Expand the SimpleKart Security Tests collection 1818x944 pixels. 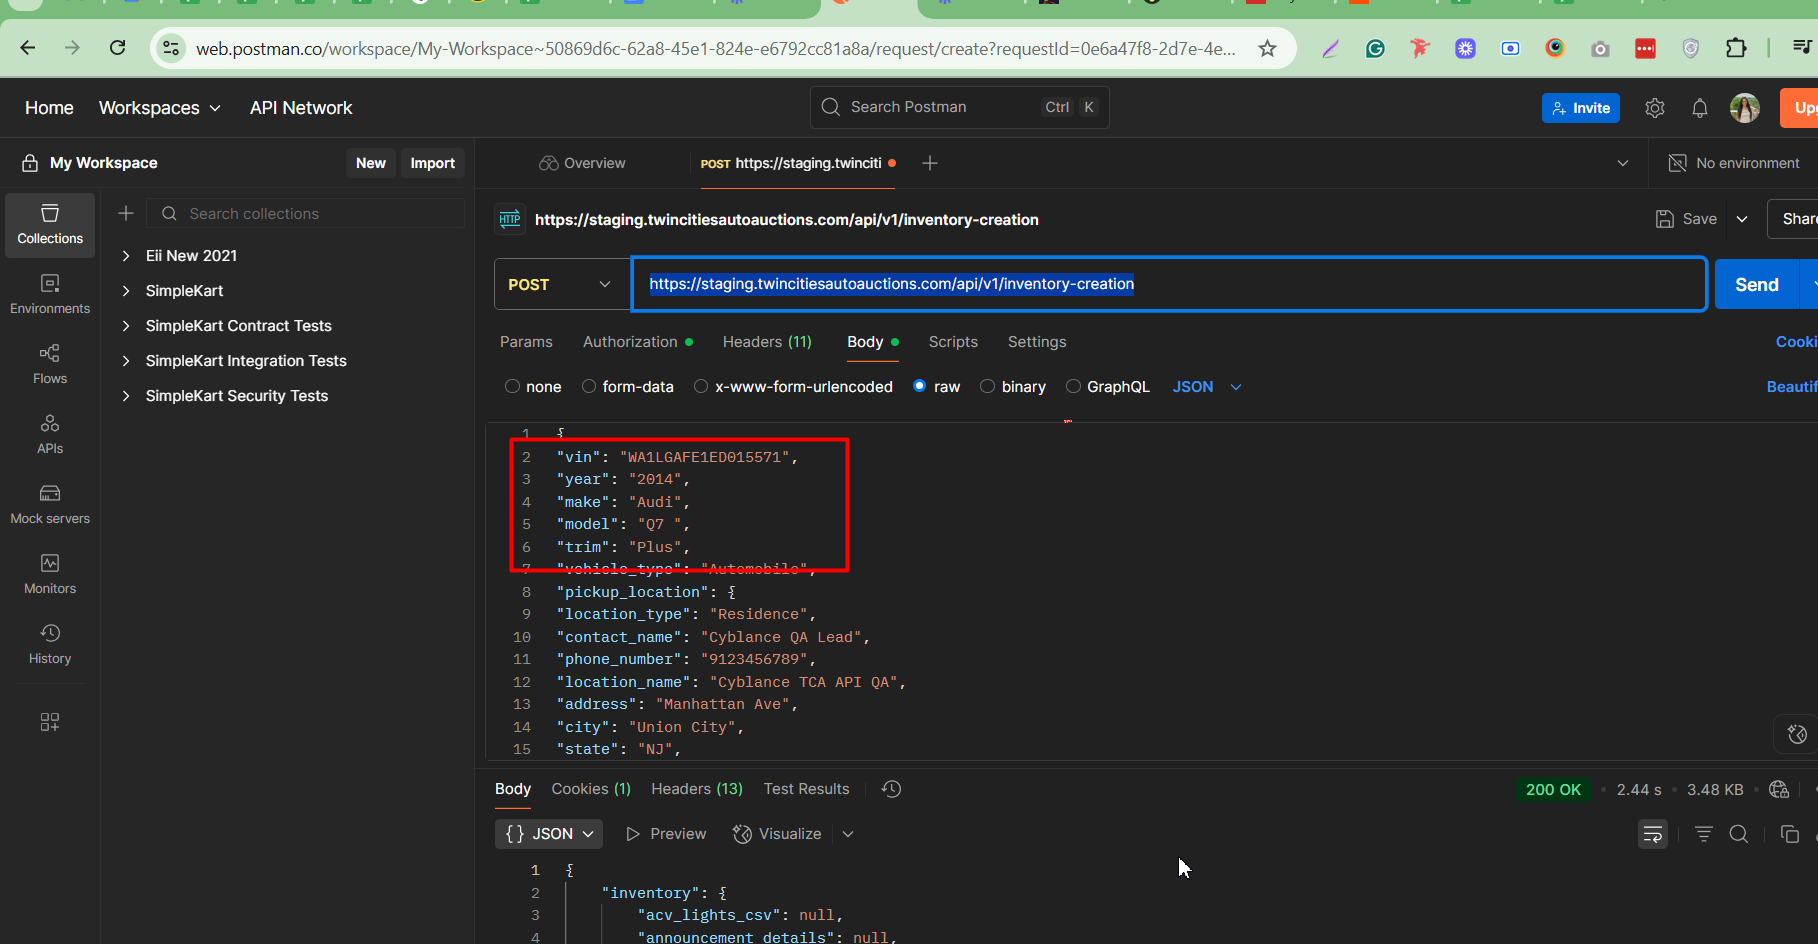126,396
